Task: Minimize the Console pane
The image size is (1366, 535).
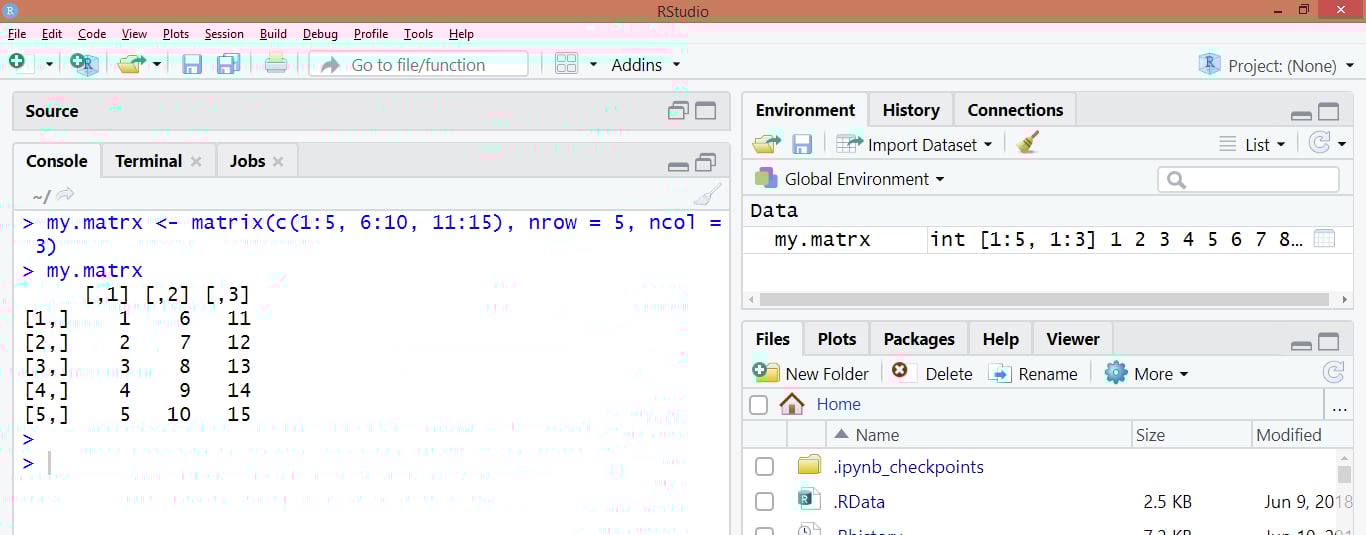Action: [x=679, y=166]
